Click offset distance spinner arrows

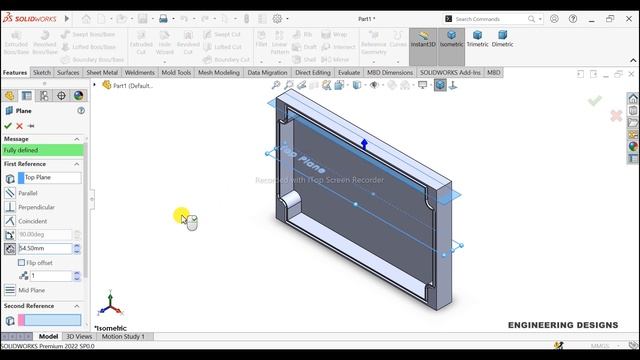[77, 249]
